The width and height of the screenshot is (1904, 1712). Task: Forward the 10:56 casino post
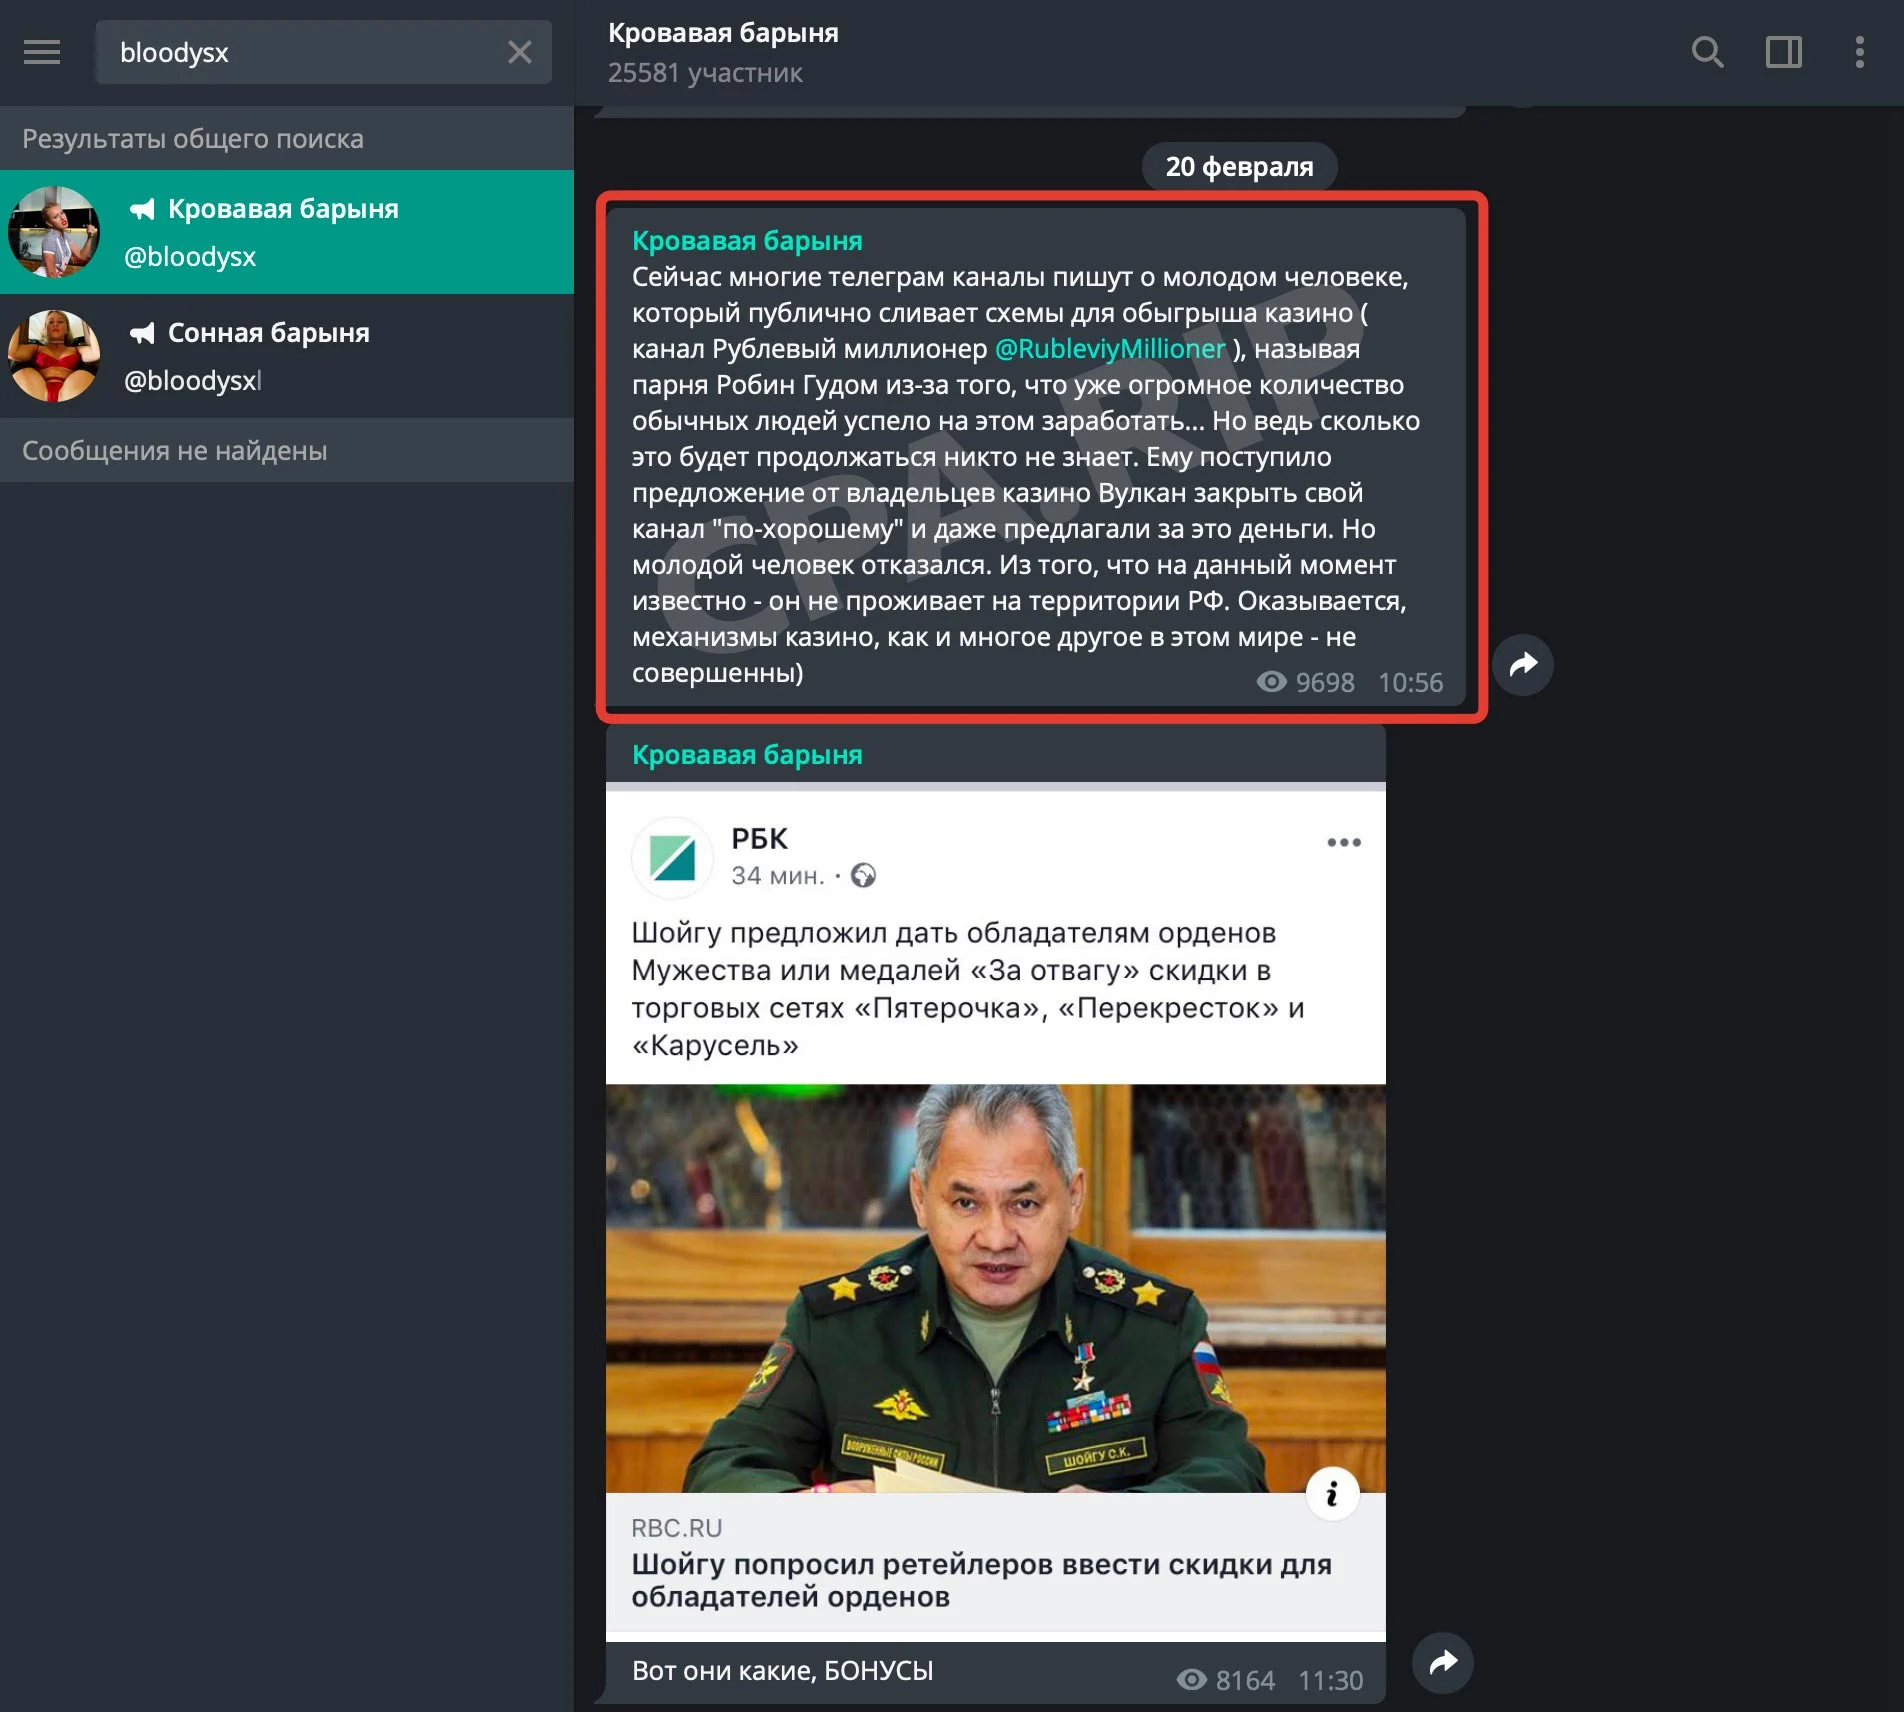tap(1522, 664)
